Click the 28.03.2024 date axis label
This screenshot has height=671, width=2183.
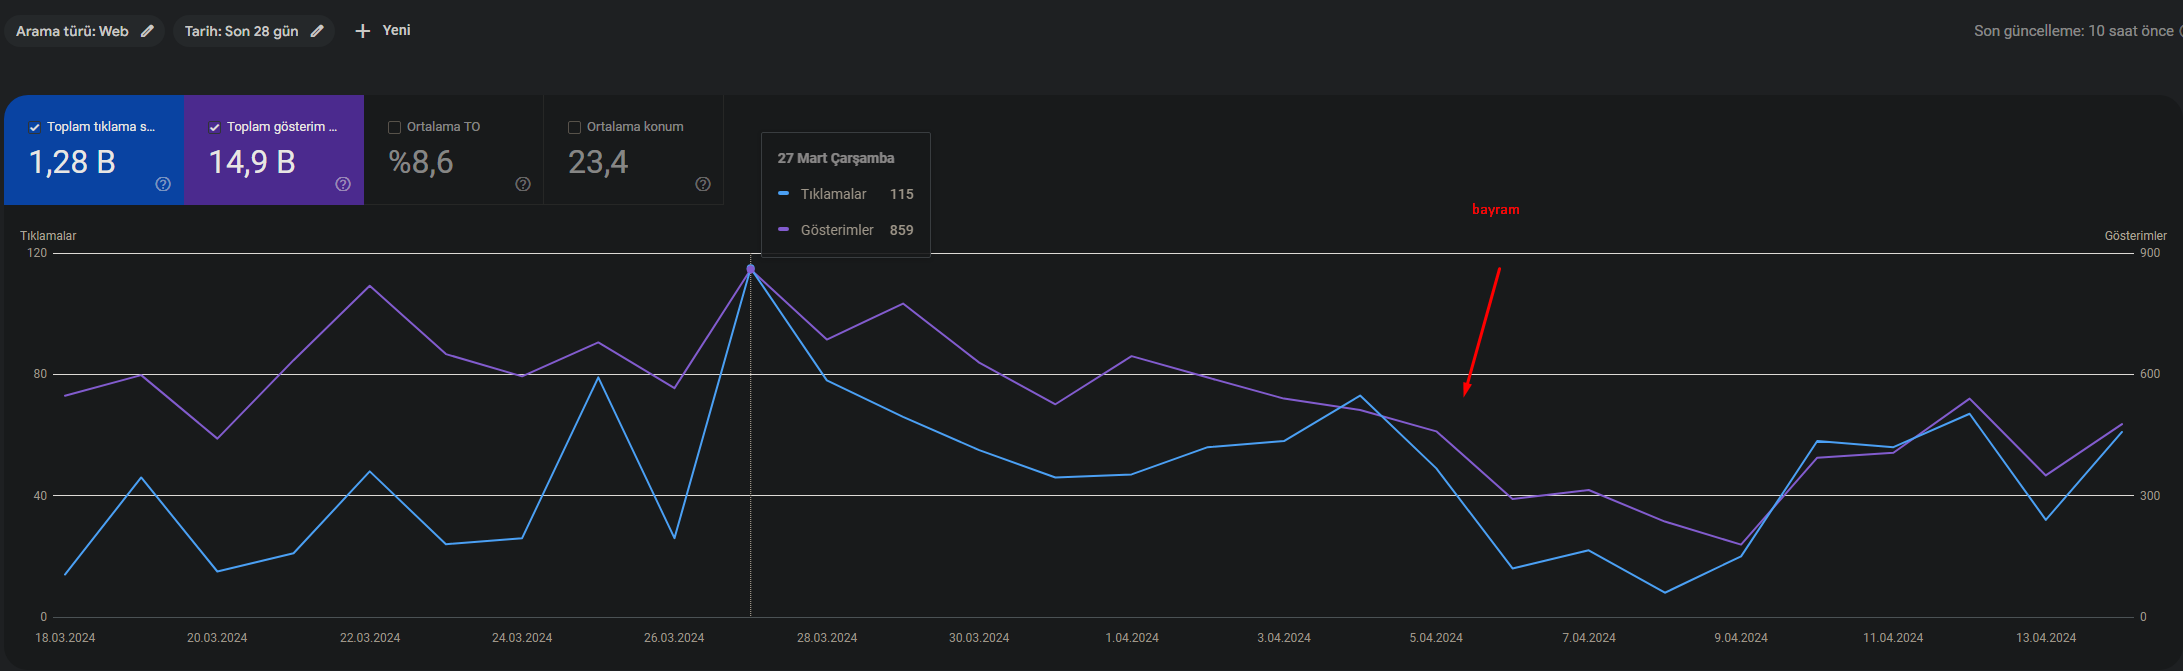coord(827,638)
